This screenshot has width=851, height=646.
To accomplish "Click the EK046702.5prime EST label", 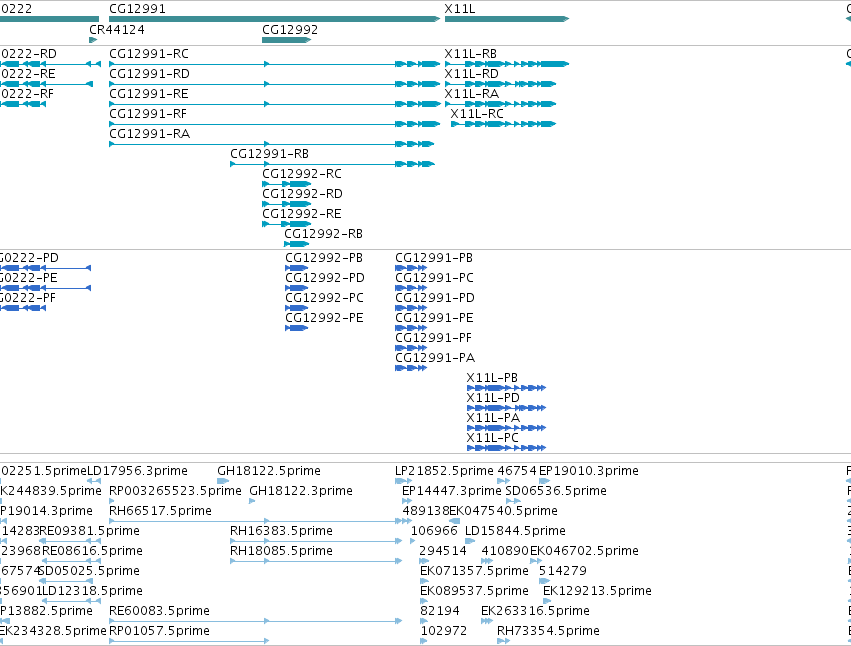I will tap(584, 552).
